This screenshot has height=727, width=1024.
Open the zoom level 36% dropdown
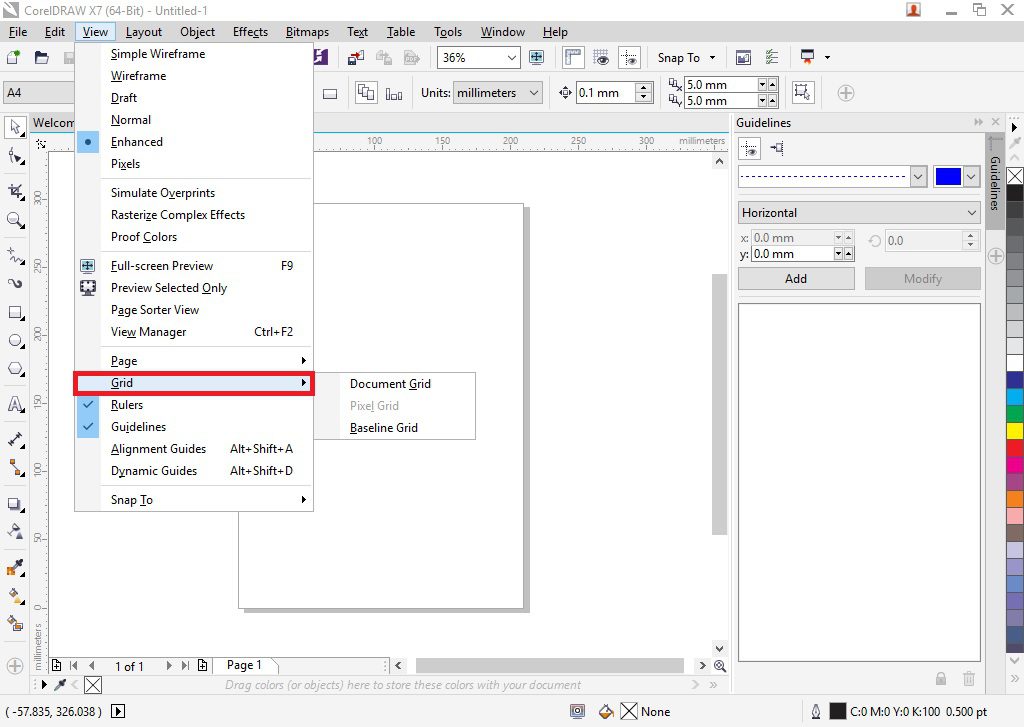[511, 57]
